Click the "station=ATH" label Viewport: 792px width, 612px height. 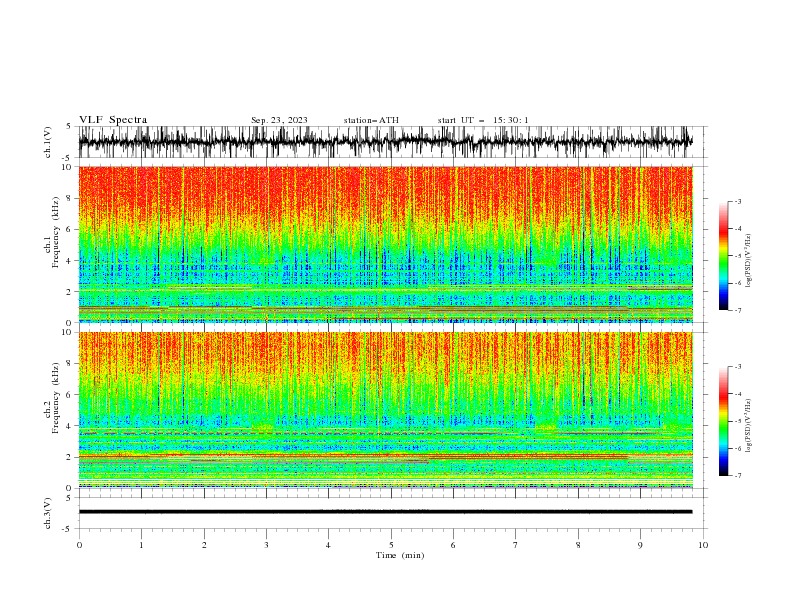(x=371, y=120)
